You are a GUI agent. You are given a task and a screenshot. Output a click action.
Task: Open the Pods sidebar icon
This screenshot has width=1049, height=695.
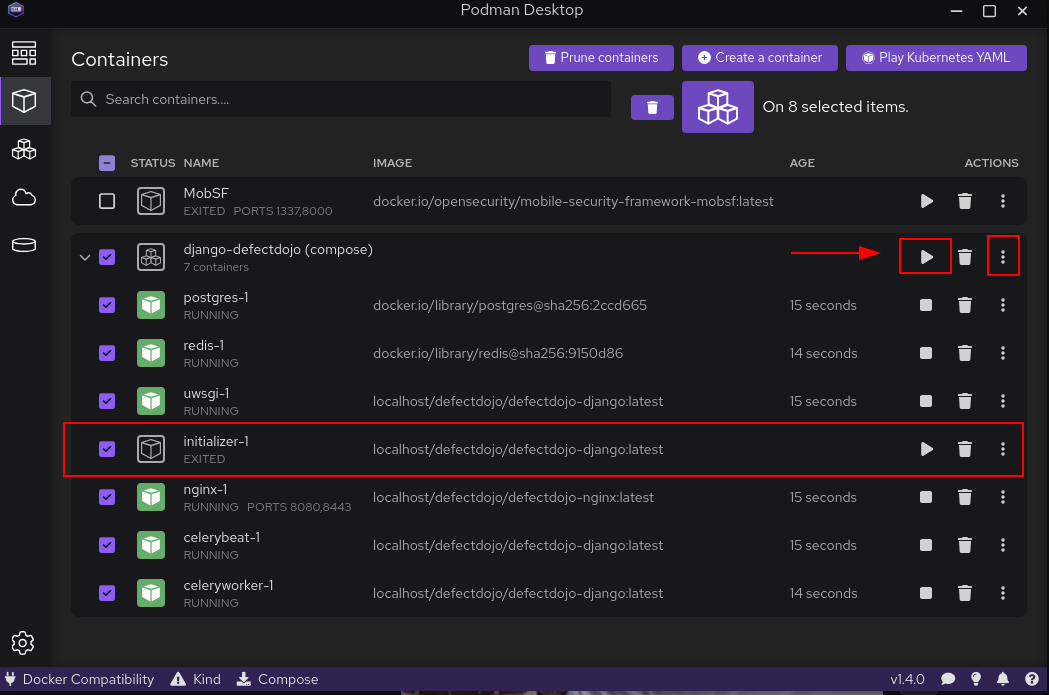tap(24, 149)
